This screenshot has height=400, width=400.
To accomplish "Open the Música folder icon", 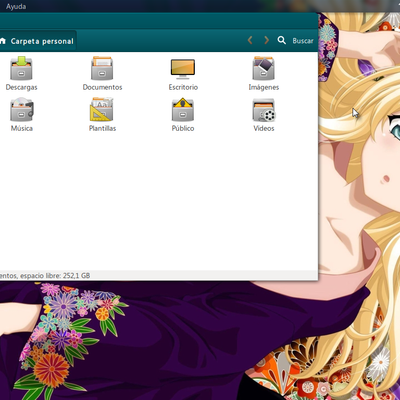I will [x=22, y=109].
